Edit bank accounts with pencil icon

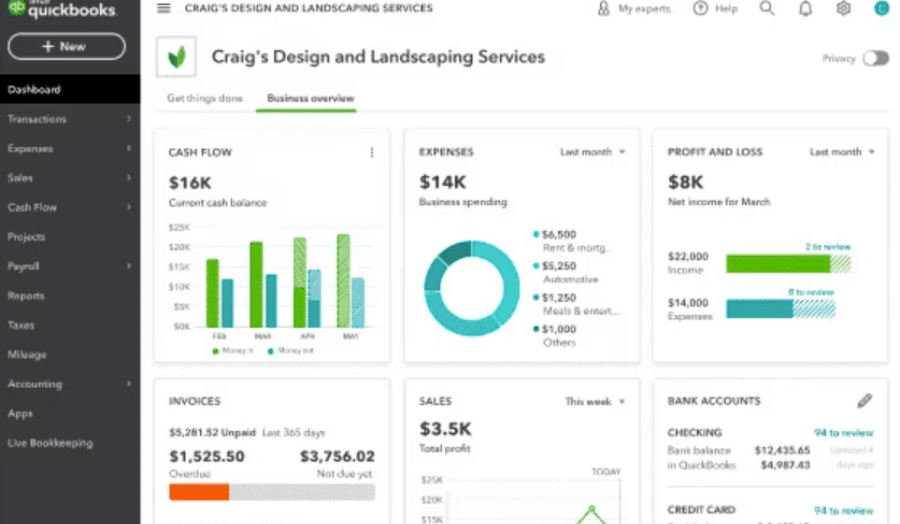click(x=864, y=401)
